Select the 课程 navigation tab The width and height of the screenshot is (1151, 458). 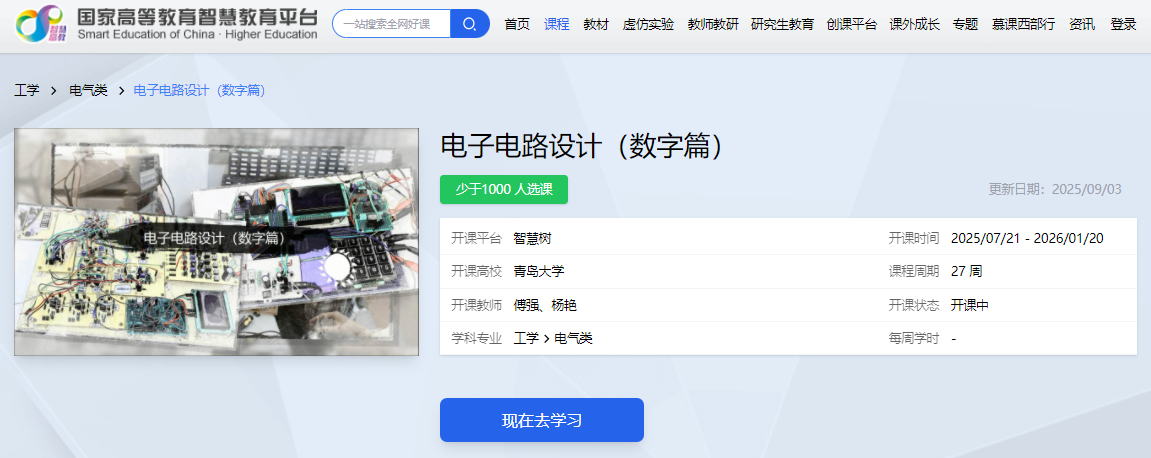(556, 24)
